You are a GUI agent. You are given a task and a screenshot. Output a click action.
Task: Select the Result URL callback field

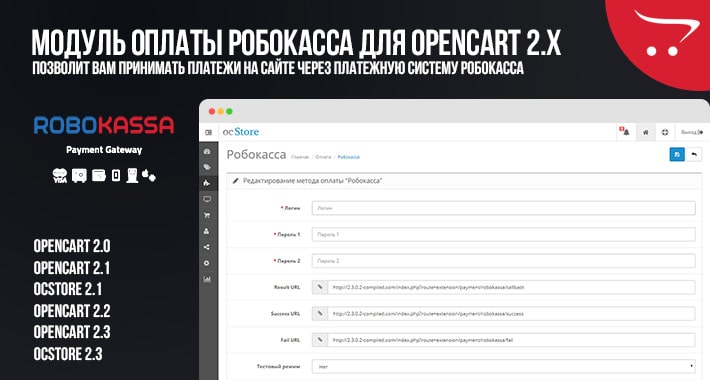point(511,287)
